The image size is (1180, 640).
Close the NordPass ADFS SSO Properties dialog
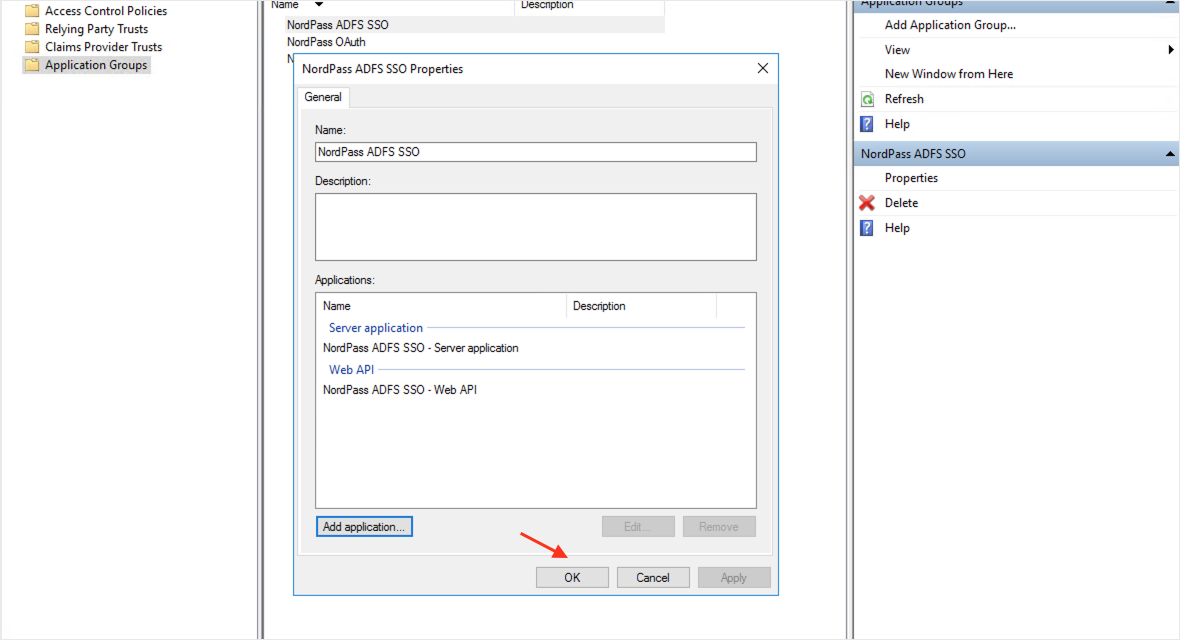[x=762, y=69]
